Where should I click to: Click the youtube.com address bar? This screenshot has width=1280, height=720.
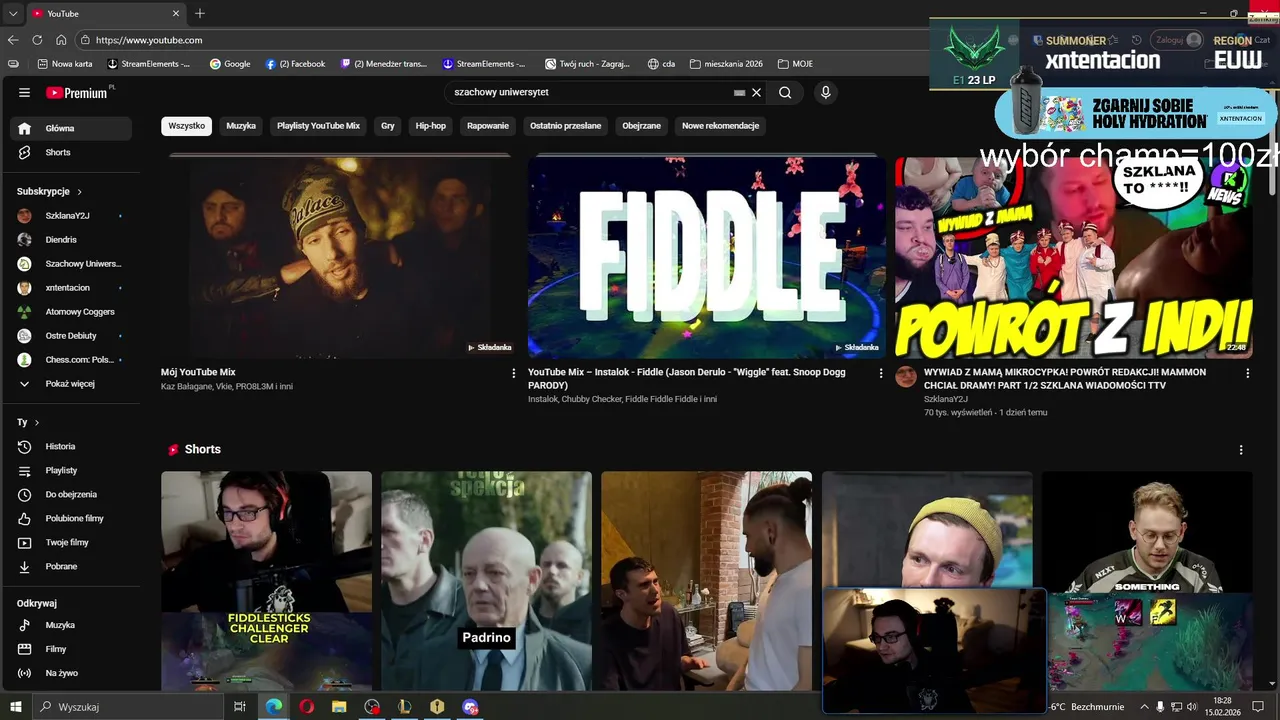pyautogui.click(x=500, y=40)
